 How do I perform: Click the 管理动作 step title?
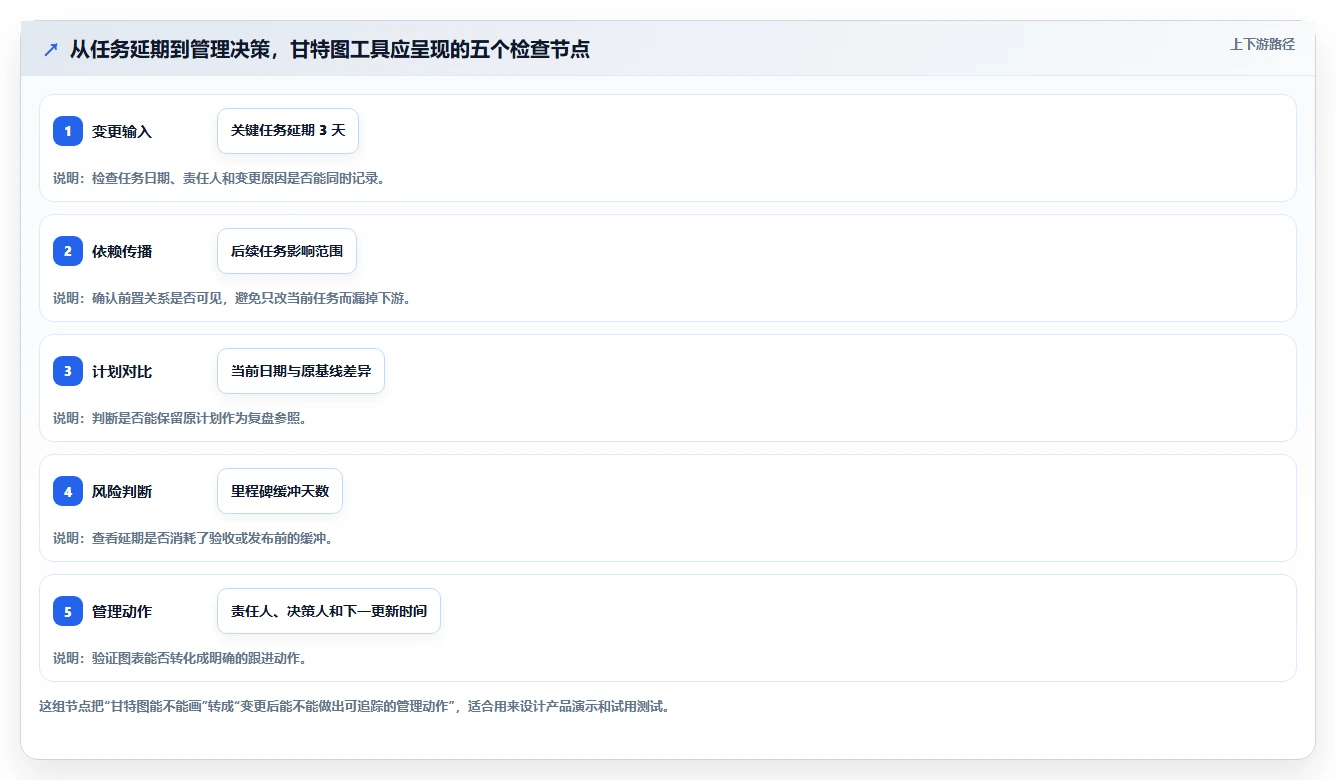click(122, 611)
